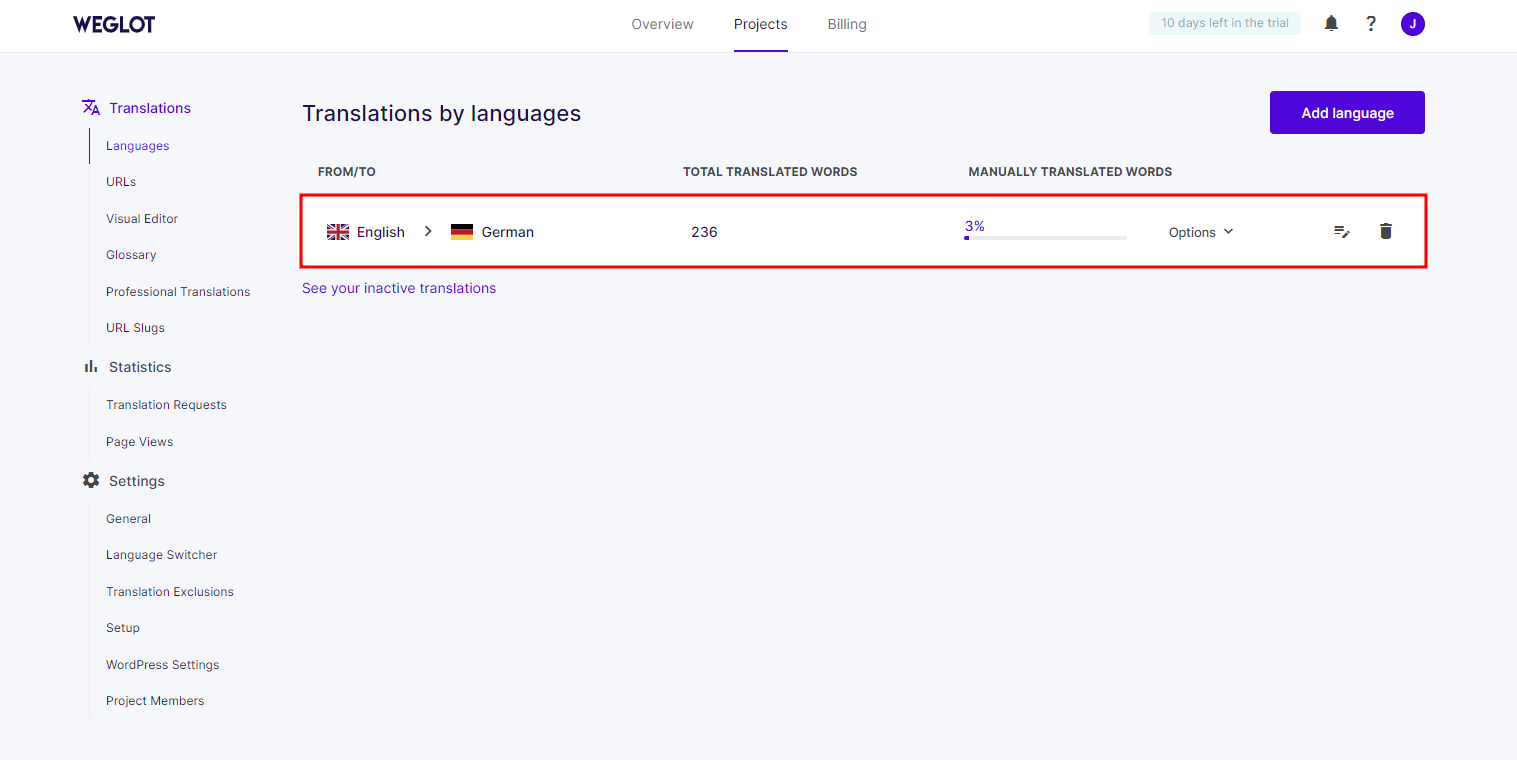Open the notifications bell icon
This screenshot has width=1517, height=760.
click(1331, 24)
